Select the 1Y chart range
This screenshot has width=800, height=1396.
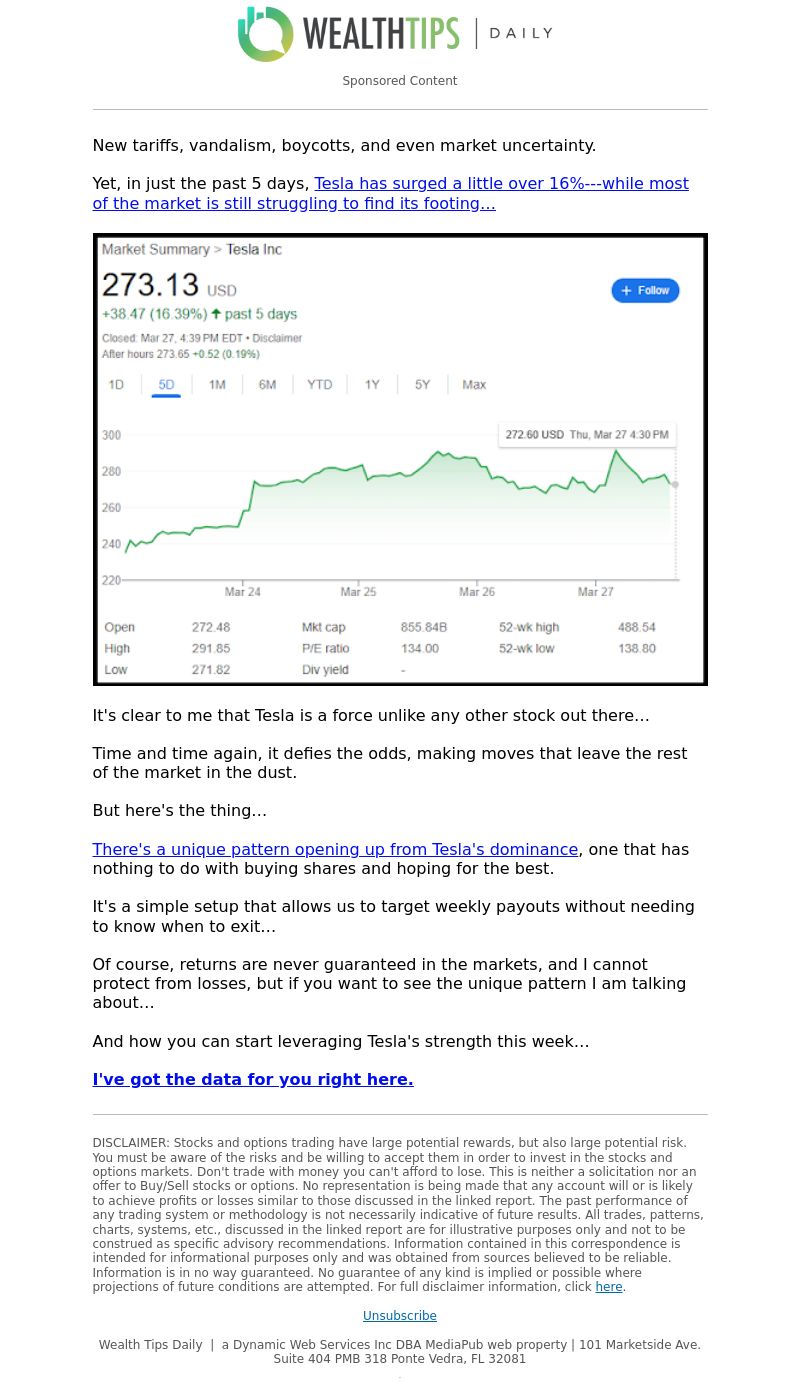coord(372,384)
